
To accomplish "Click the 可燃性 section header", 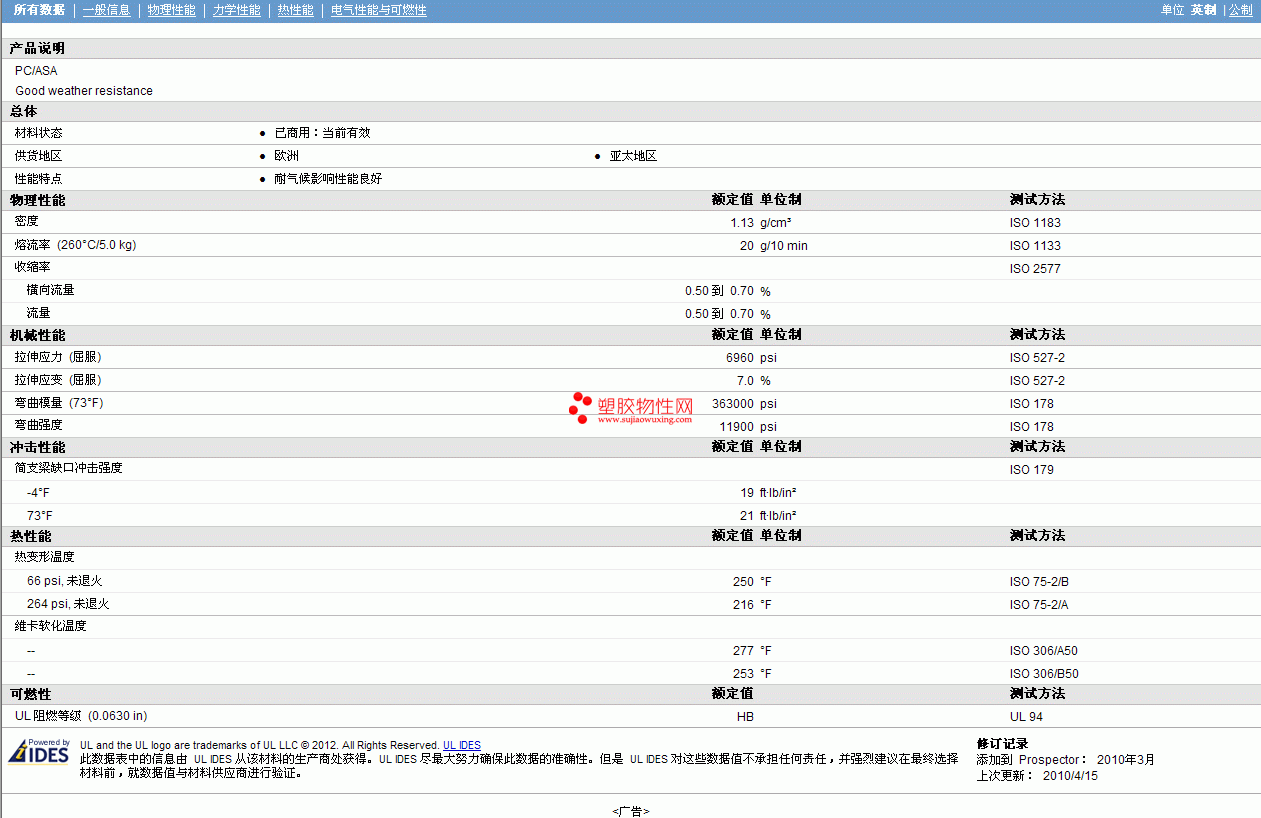I will (x=30, y=694).
